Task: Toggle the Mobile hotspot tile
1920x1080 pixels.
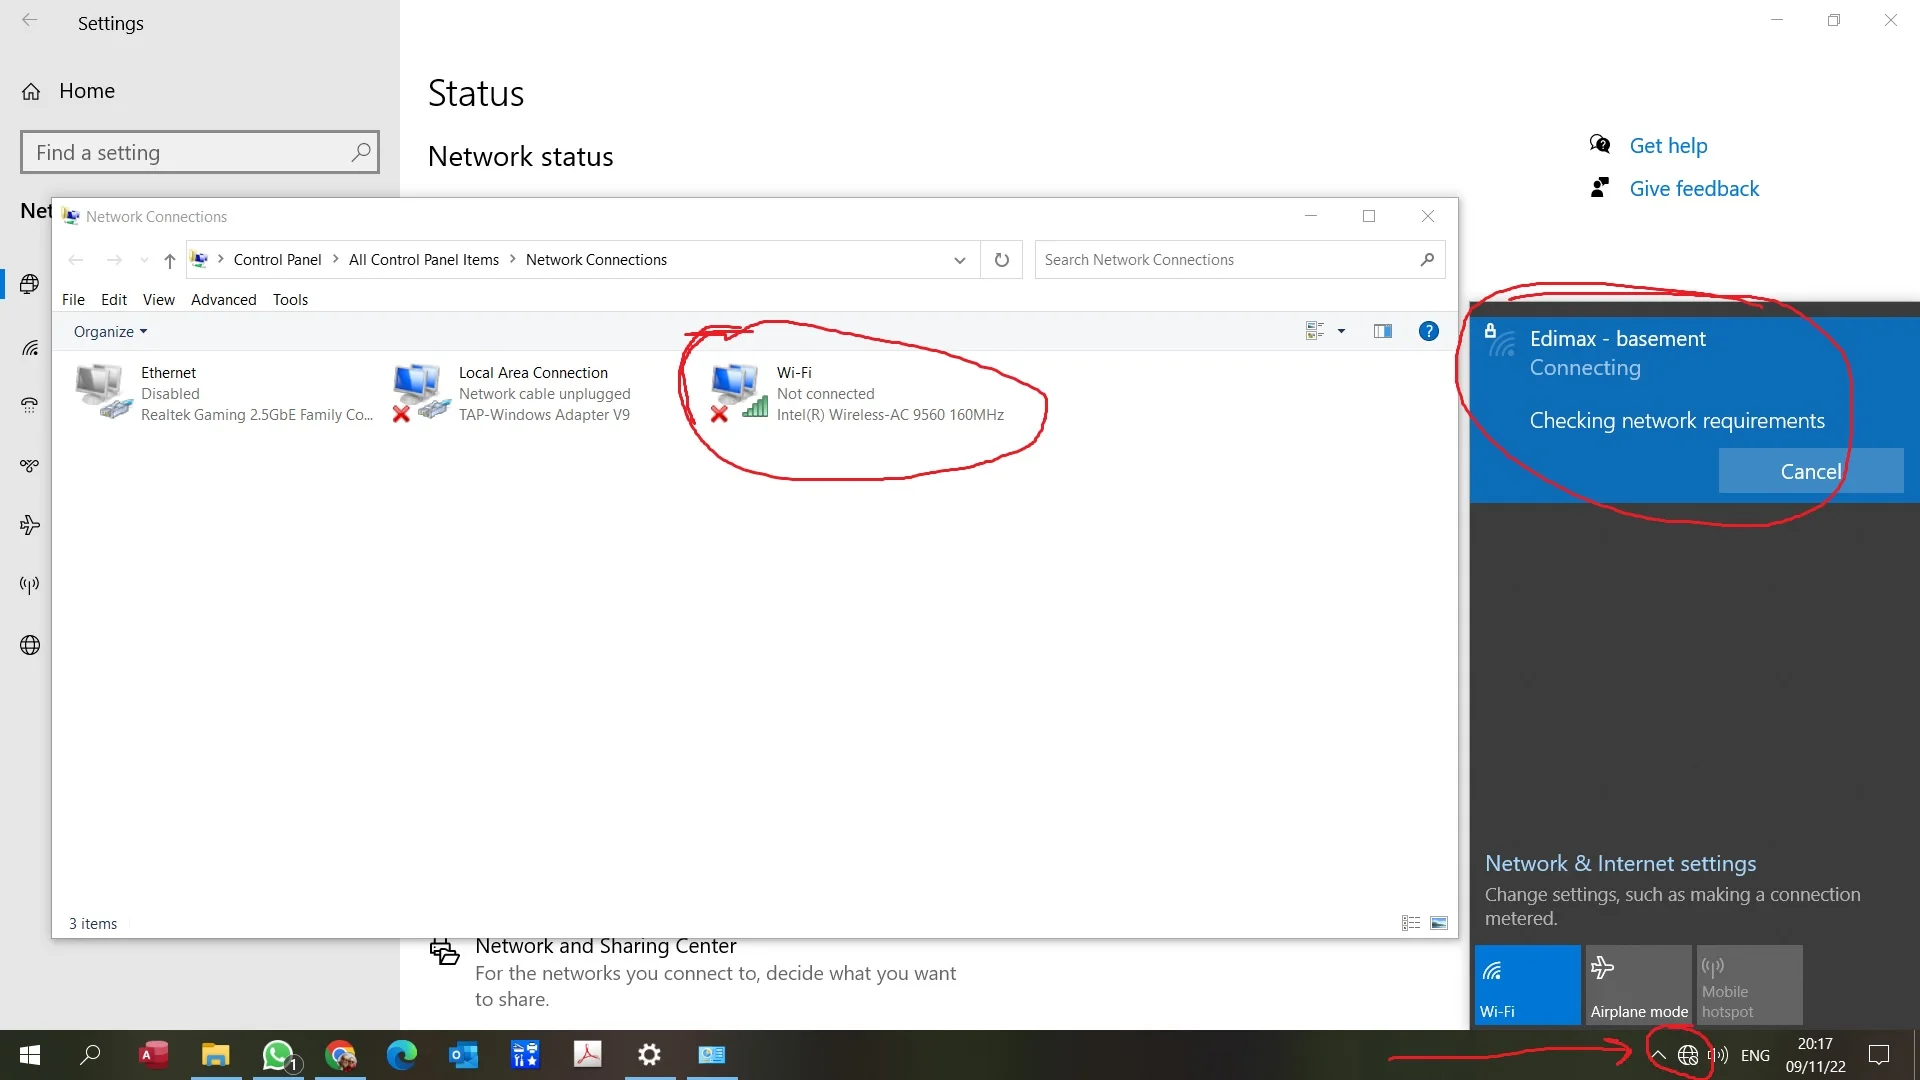Action: (1749, 985)
